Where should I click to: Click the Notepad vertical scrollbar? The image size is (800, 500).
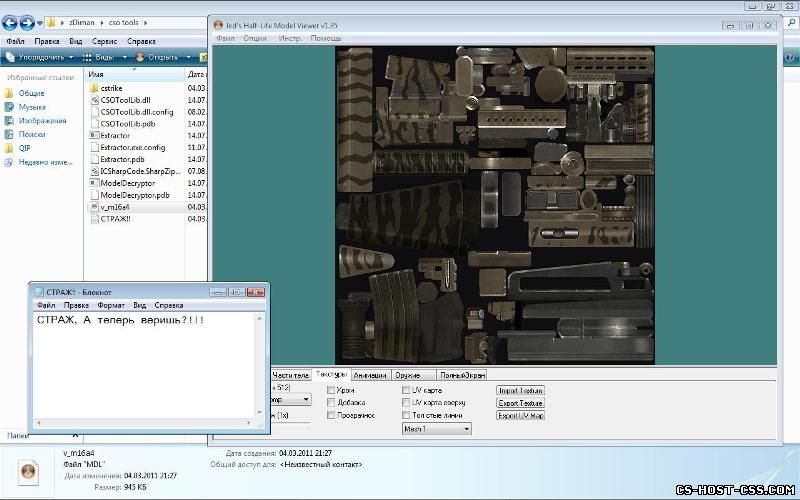point(260,365)
